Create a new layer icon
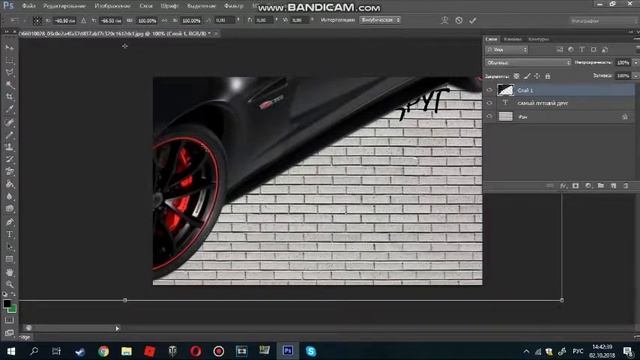640x360 pixels. point(613,186)
